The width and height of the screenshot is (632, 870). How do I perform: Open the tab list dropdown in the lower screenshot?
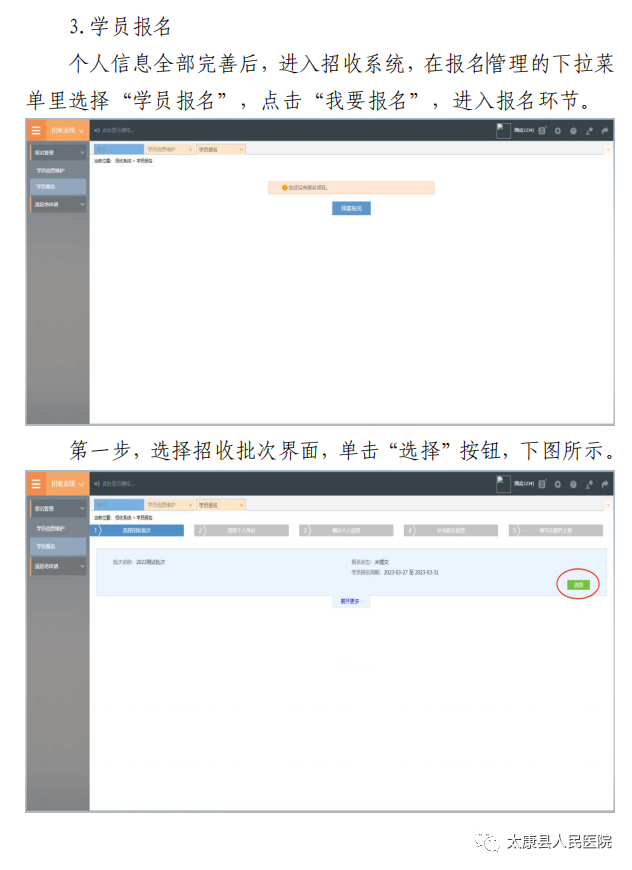pos(608,505)
